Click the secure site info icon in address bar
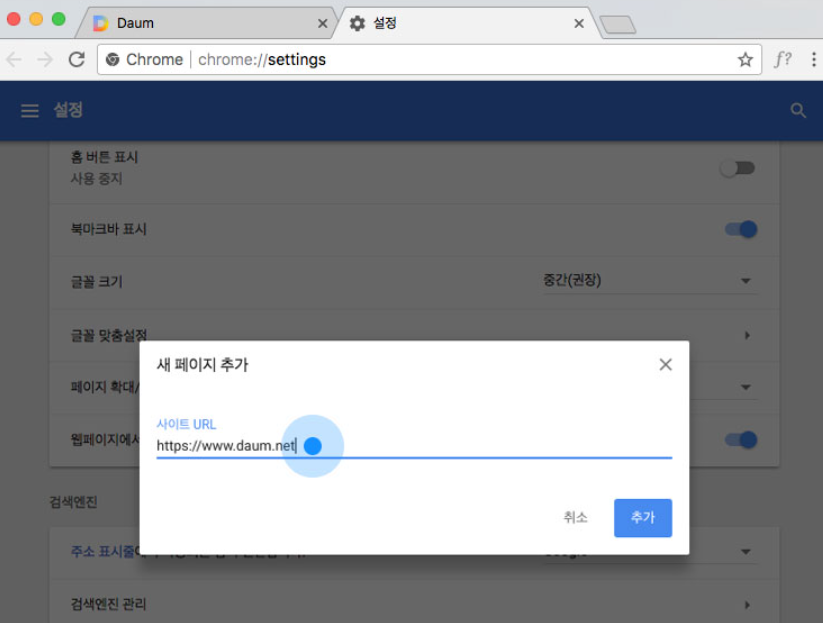The height and width of the screenshot is (623, 823). 112,59
